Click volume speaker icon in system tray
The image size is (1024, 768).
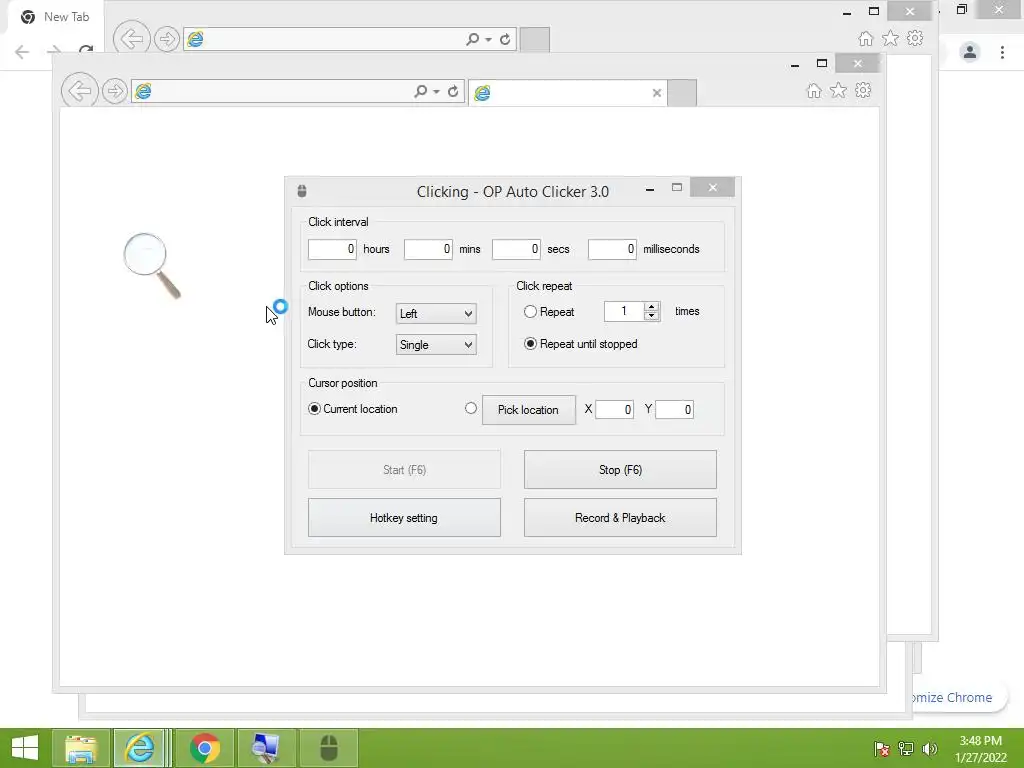click(930, 749)
